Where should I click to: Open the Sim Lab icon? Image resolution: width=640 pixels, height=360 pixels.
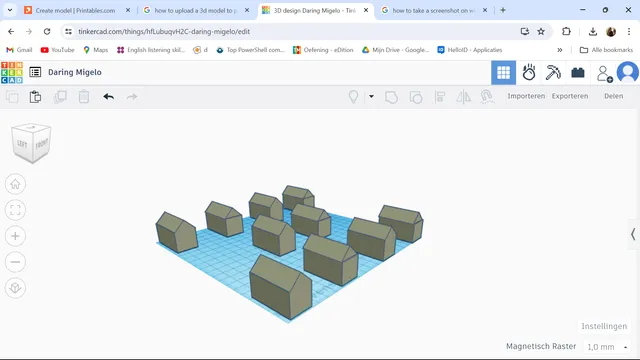coord(529,72)
